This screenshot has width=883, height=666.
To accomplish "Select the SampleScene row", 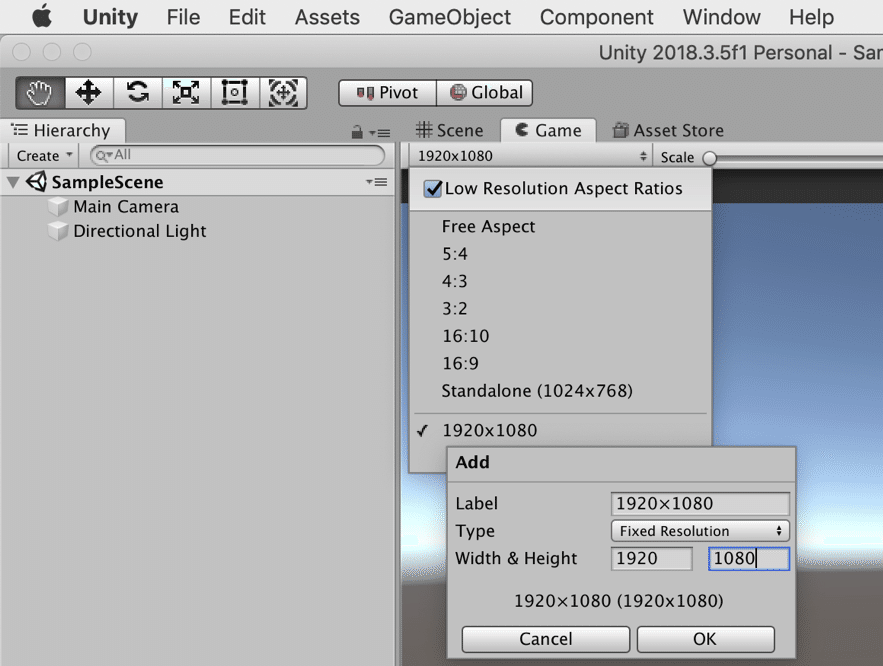I will 197,182.
